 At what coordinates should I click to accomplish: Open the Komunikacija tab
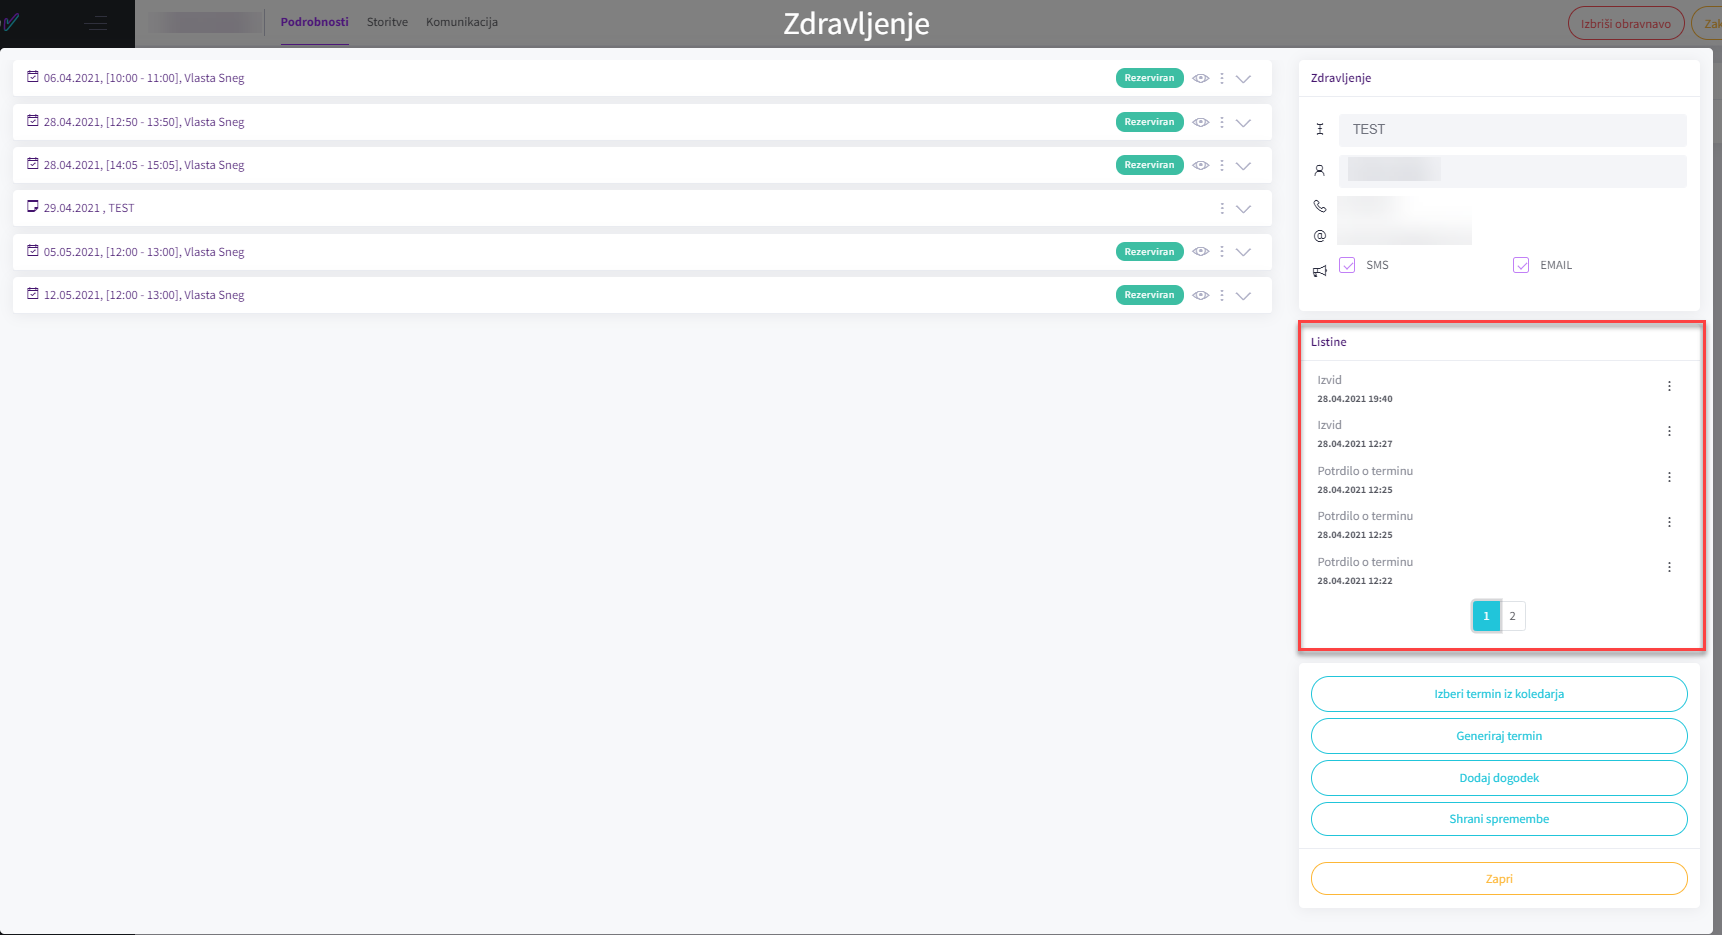[x=461, y=22]
